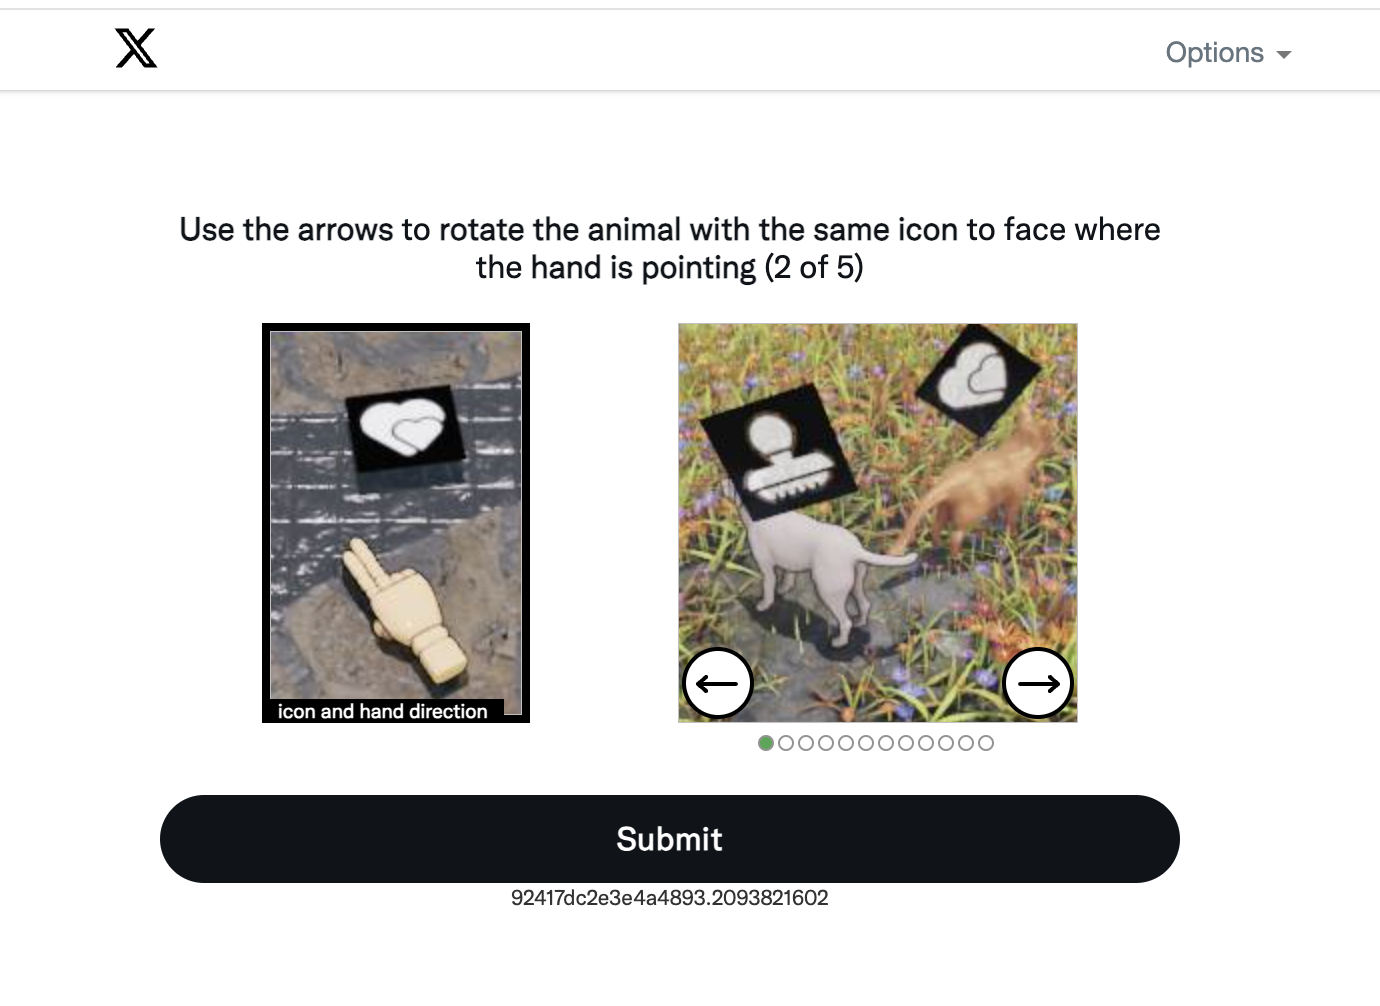Viewport: 1380px width, 1006px height.
Task: Click the instruction text about rotating animal
Action: [670, 248]
